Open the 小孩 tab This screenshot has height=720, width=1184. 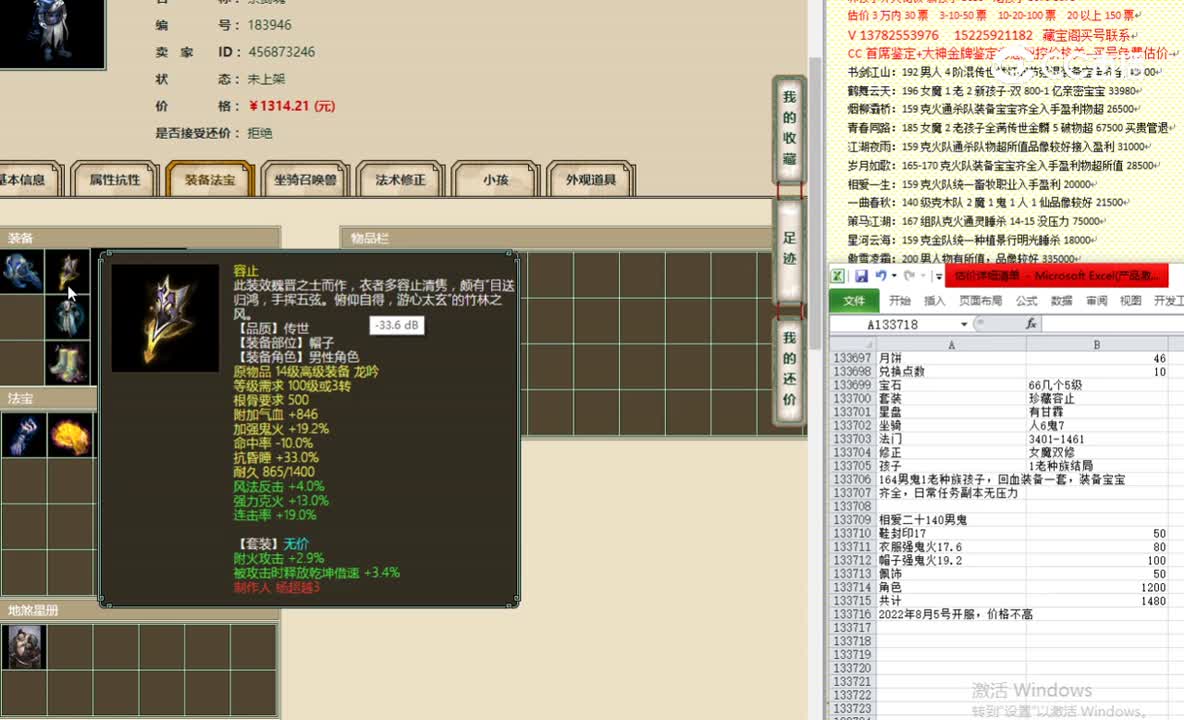495,180
